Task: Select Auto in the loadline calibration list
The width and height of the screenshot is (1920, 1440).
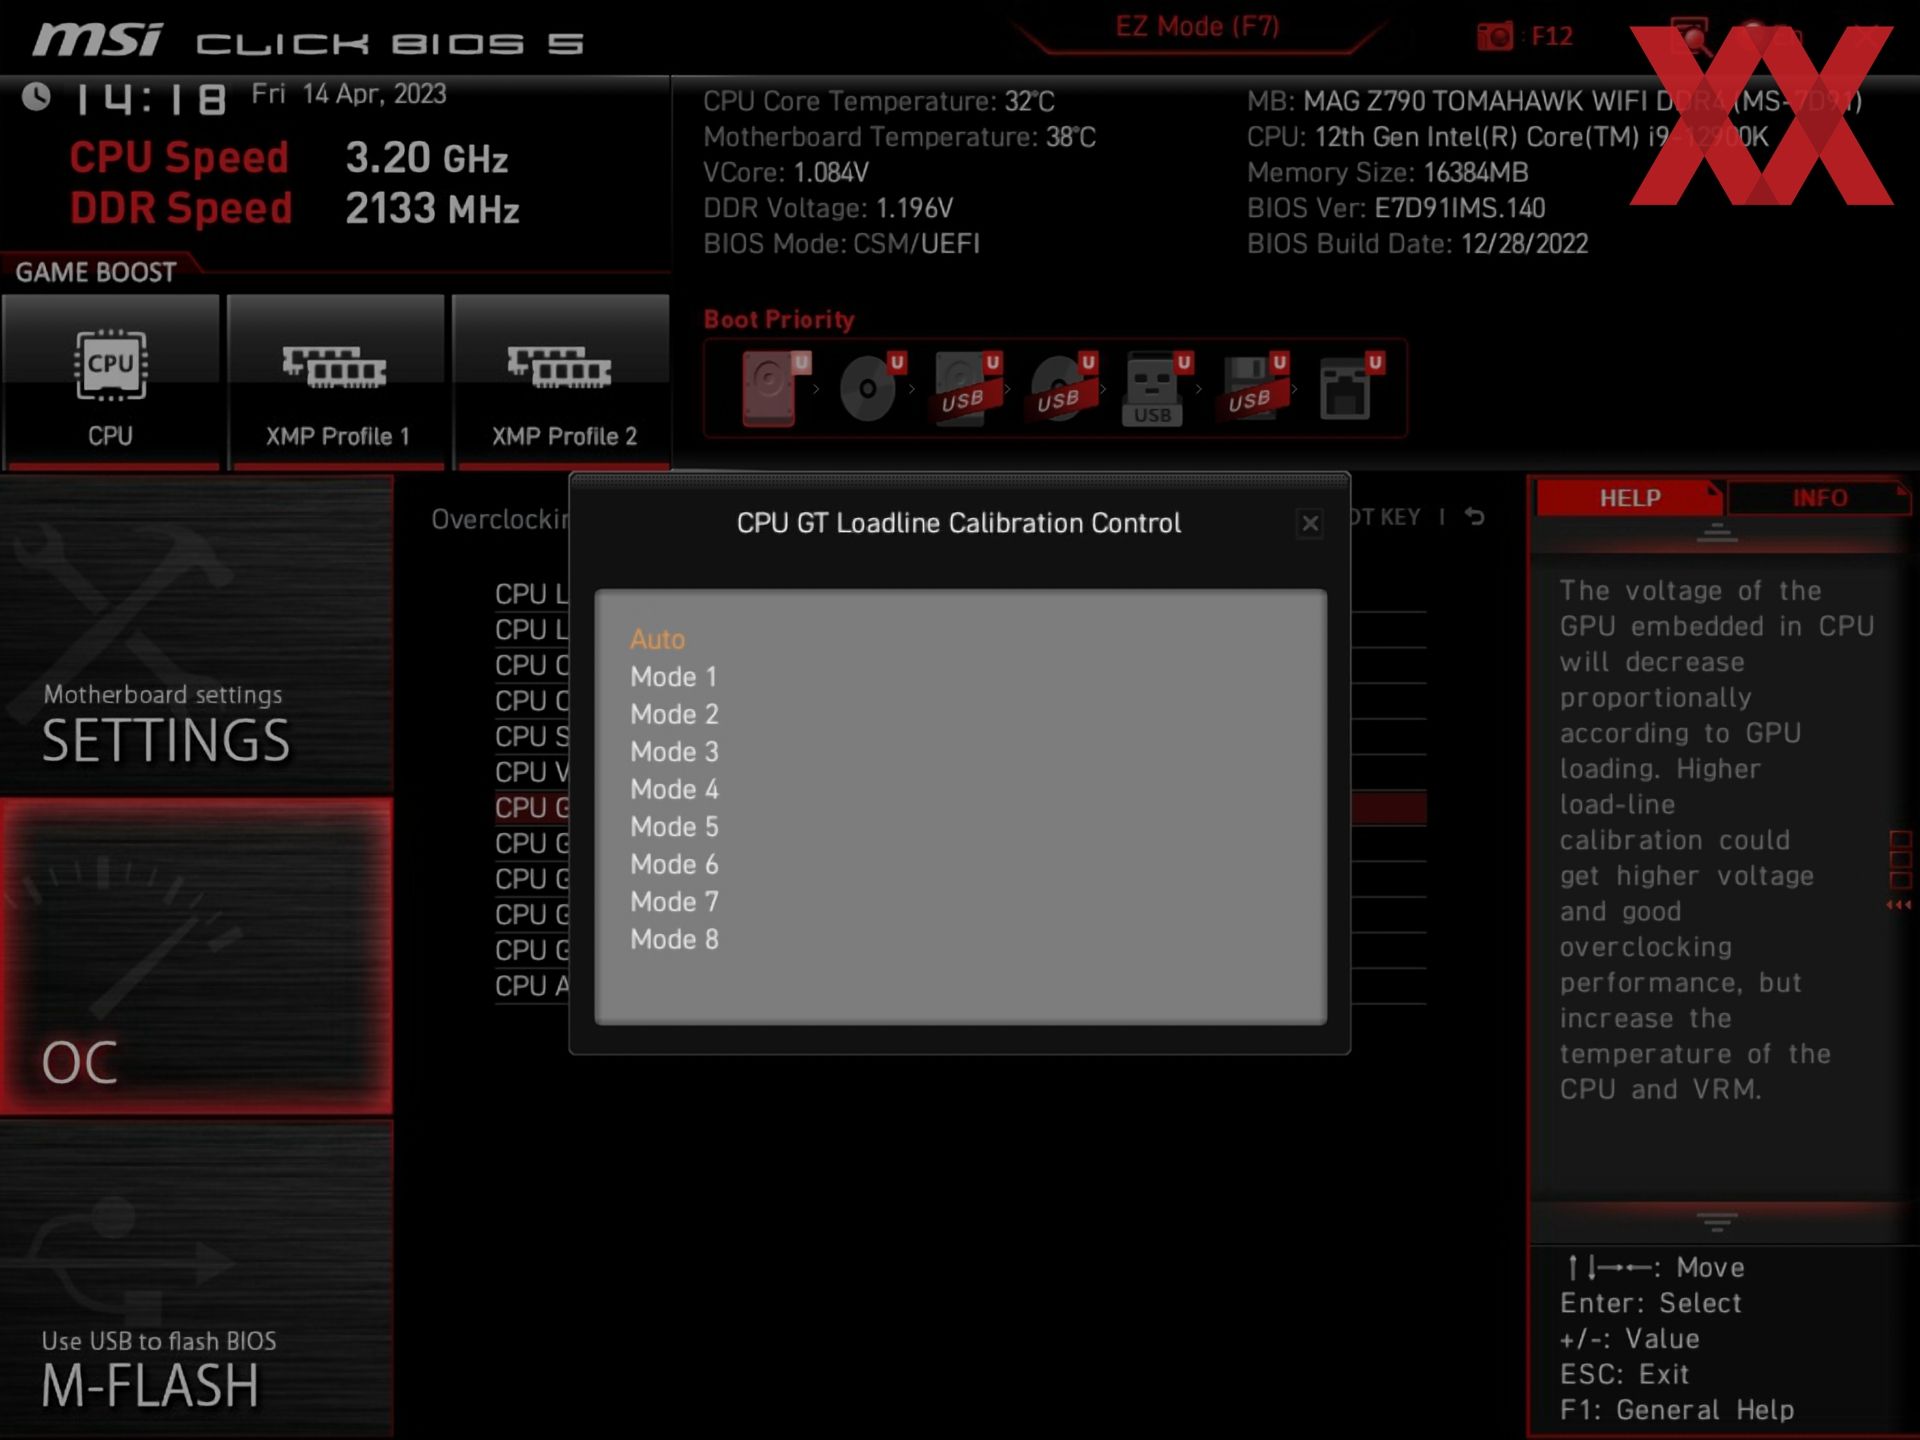Action: [x=656, y=639]
